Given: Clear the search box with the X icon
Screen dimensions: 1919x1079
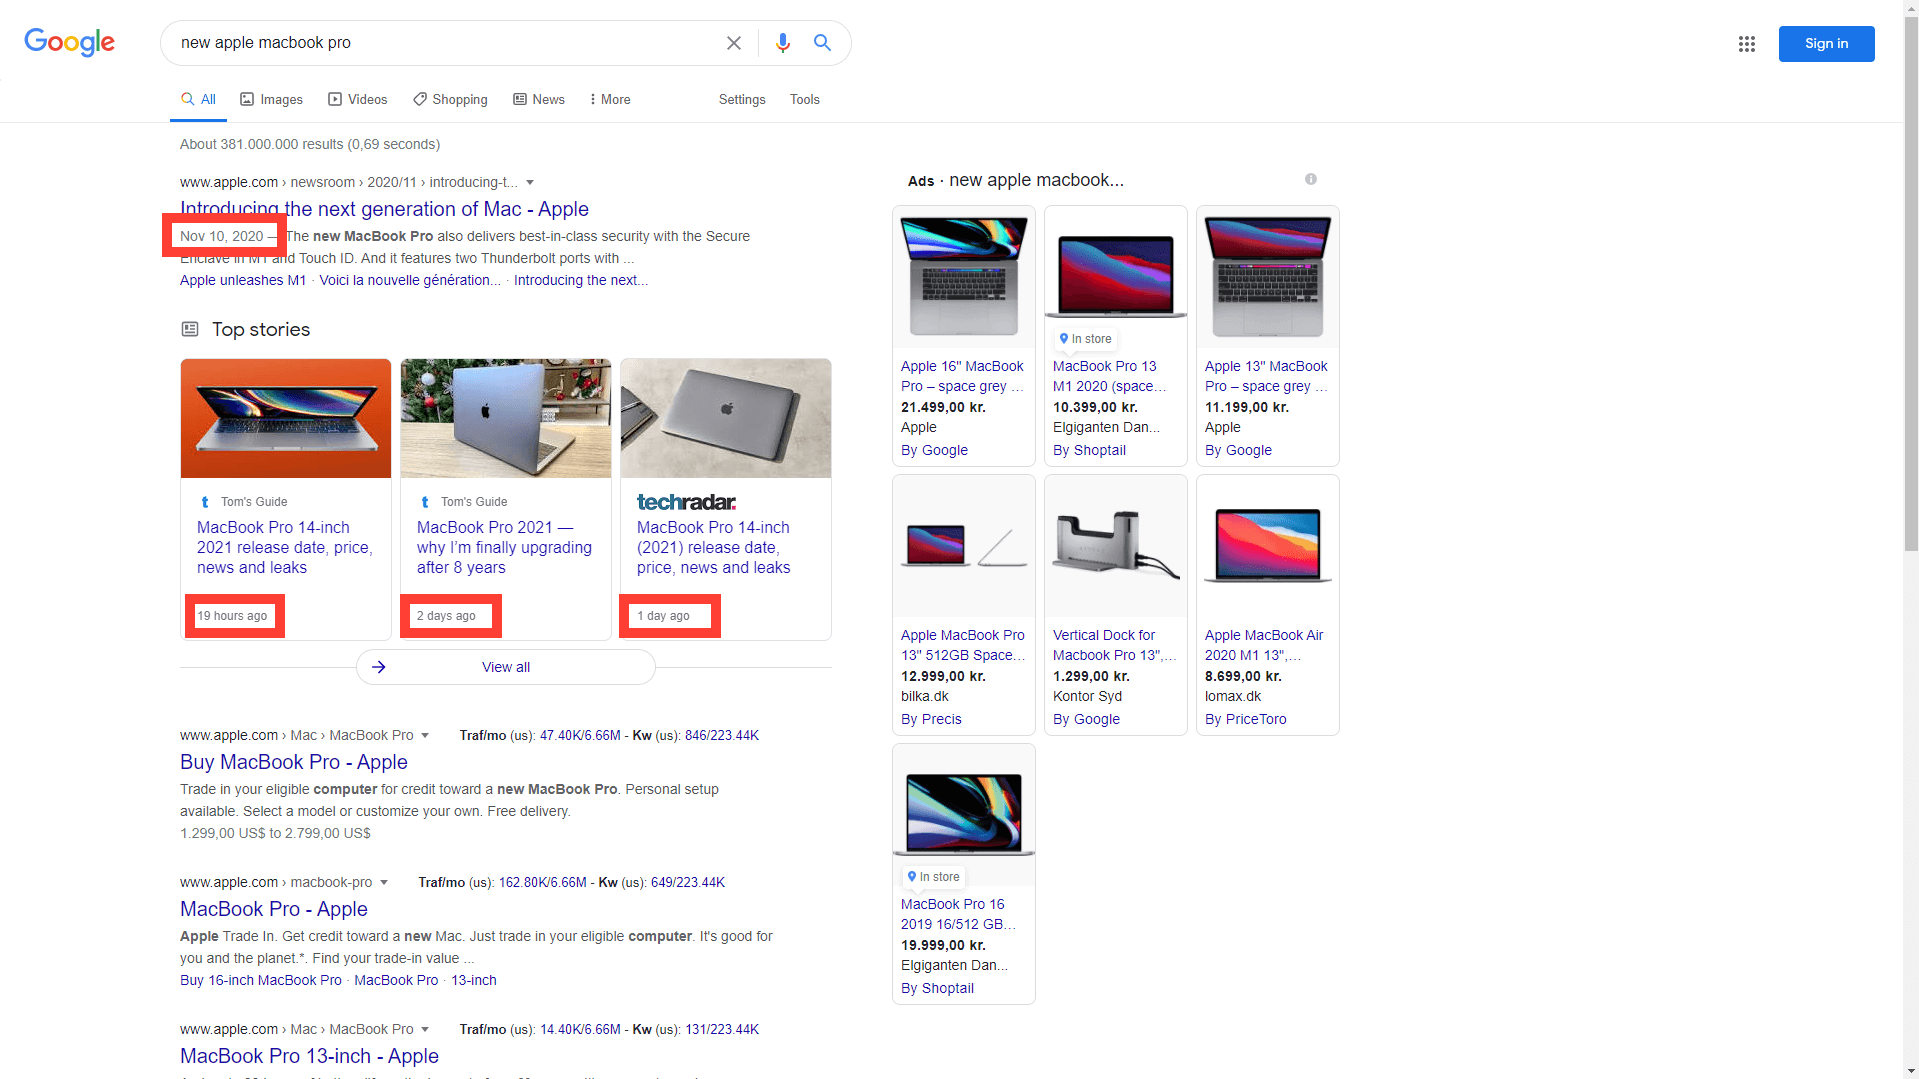Looking at the screenshot, I should [x=734, y=43].
